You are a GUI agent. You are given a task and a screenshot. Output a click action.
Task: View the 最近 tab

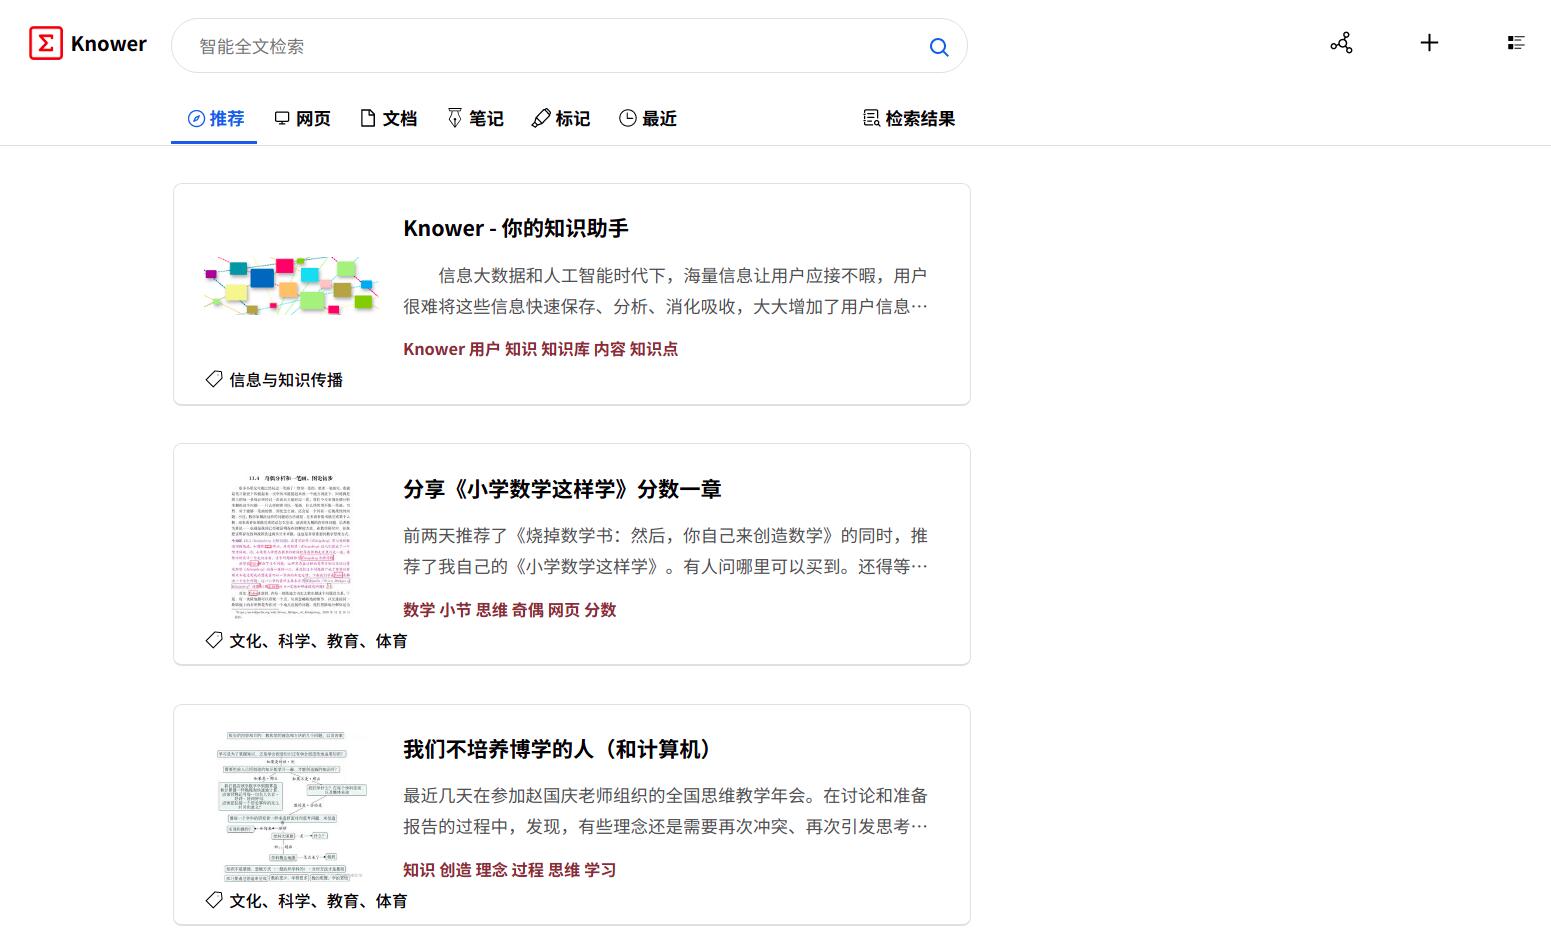tap(648, 119)
